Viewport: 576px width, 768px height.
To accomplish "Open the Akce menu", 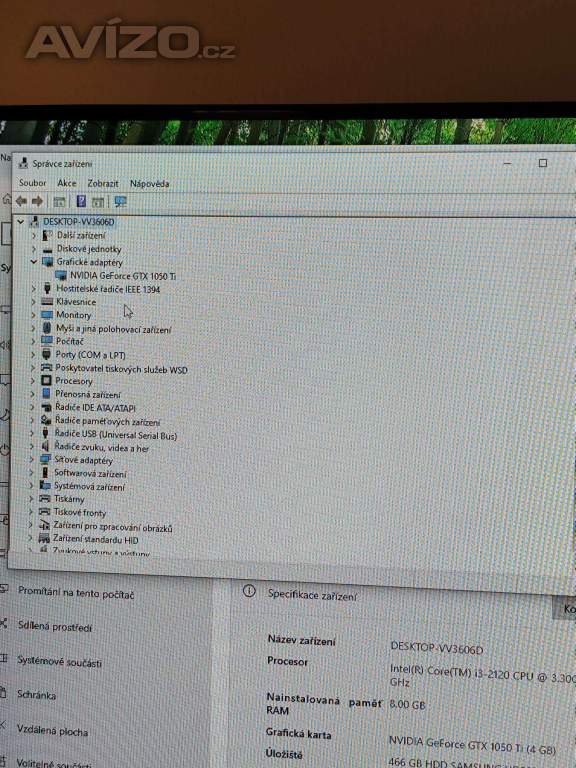I will tap(67, 183).
